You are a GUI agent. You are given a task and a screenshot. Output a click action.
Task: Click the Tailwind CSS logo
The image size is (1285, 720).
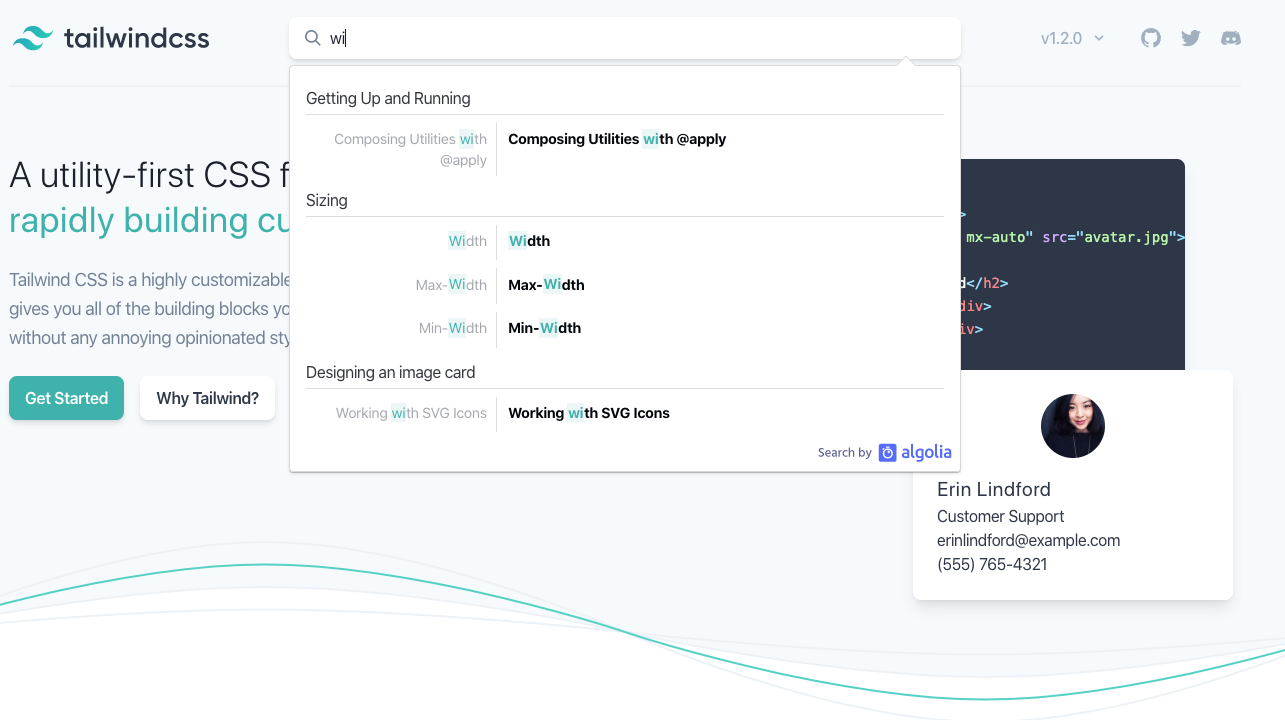coord(111,38)
